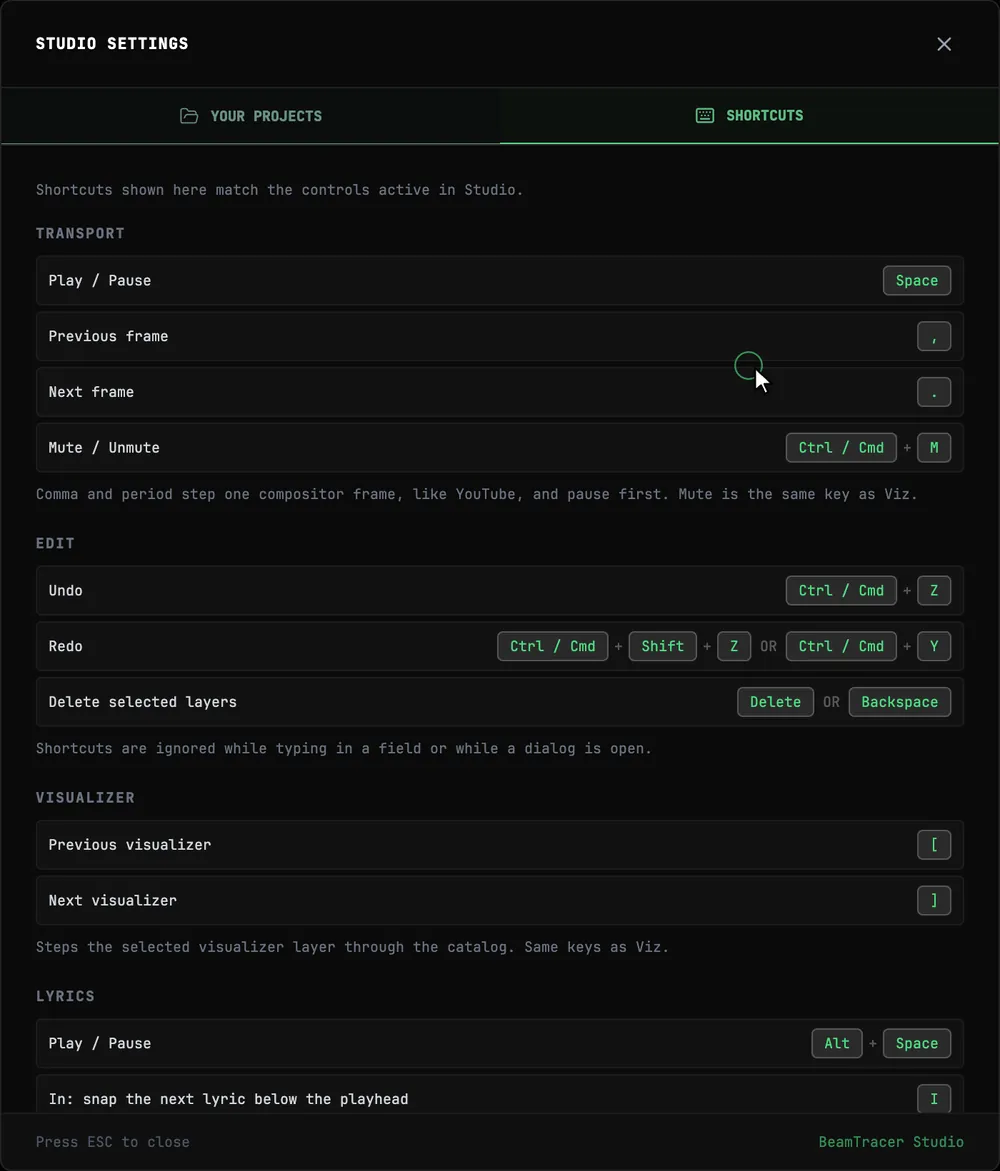This screenshot has width=1000, height=1171.
Task: Select the Transport Play / Pause row label
Action: (99, 281)
